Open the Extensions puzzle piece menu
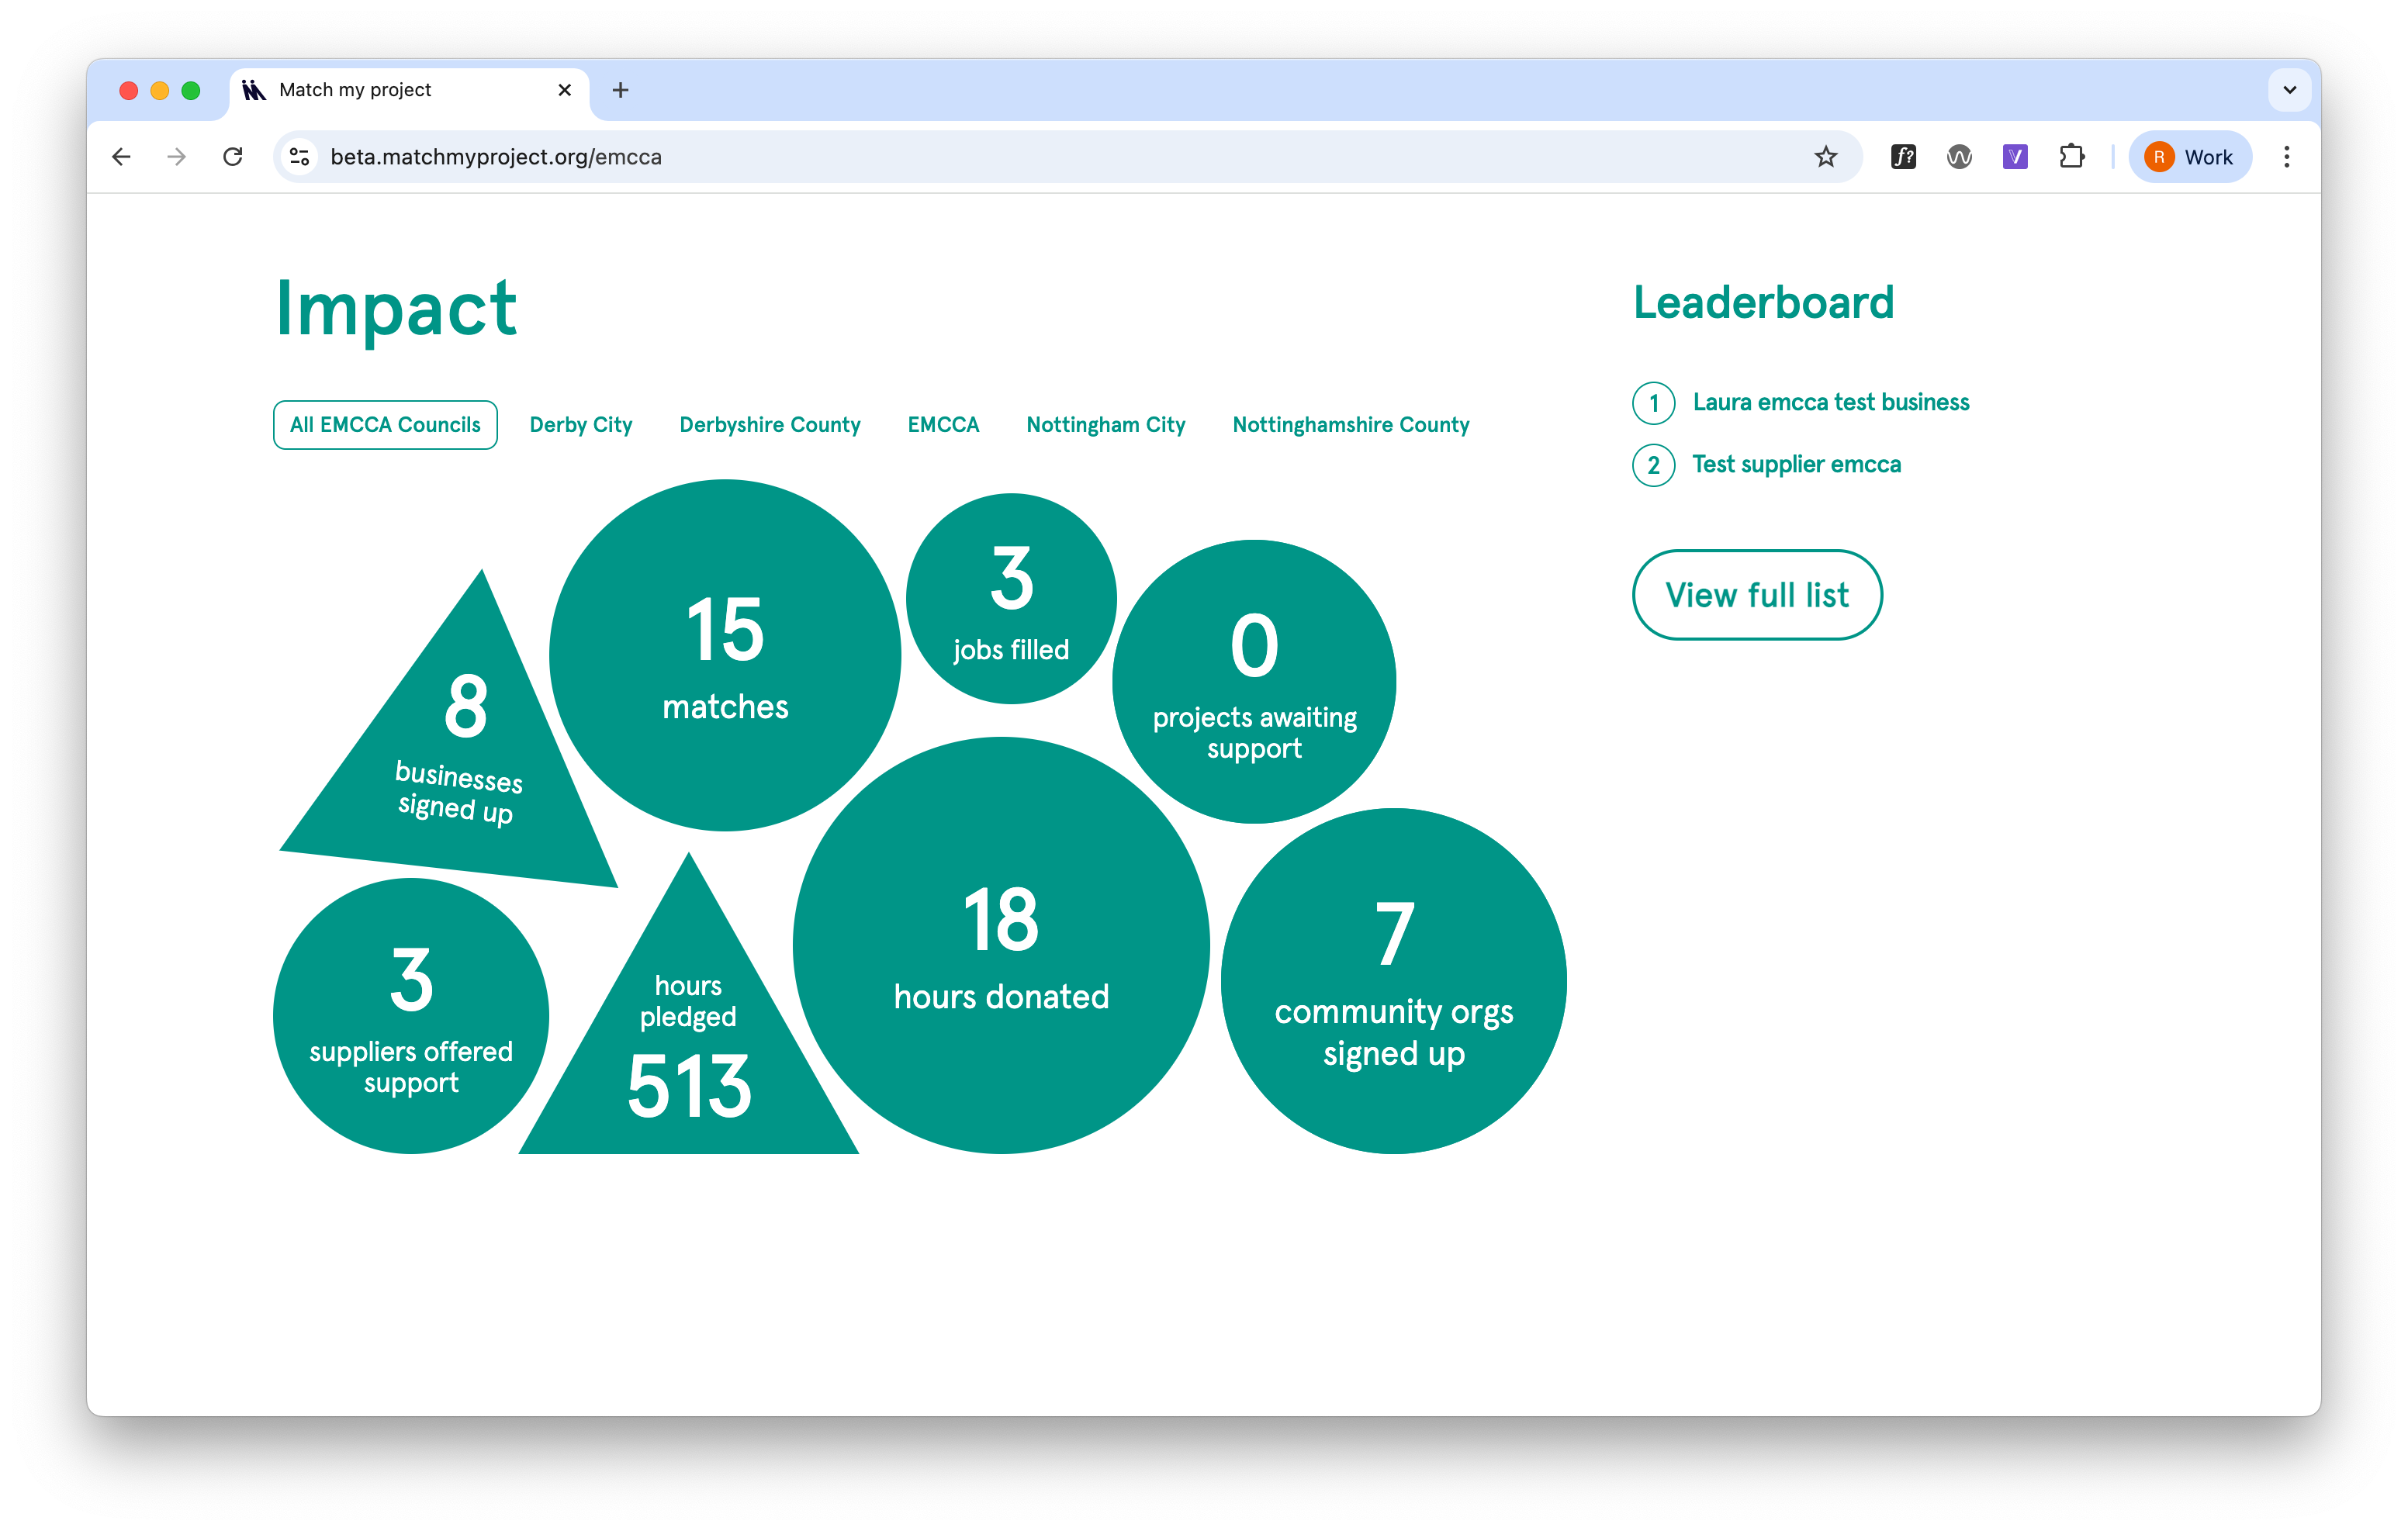The image size is (2408, 1531). pyautogui.click(x=2071, y=157)
